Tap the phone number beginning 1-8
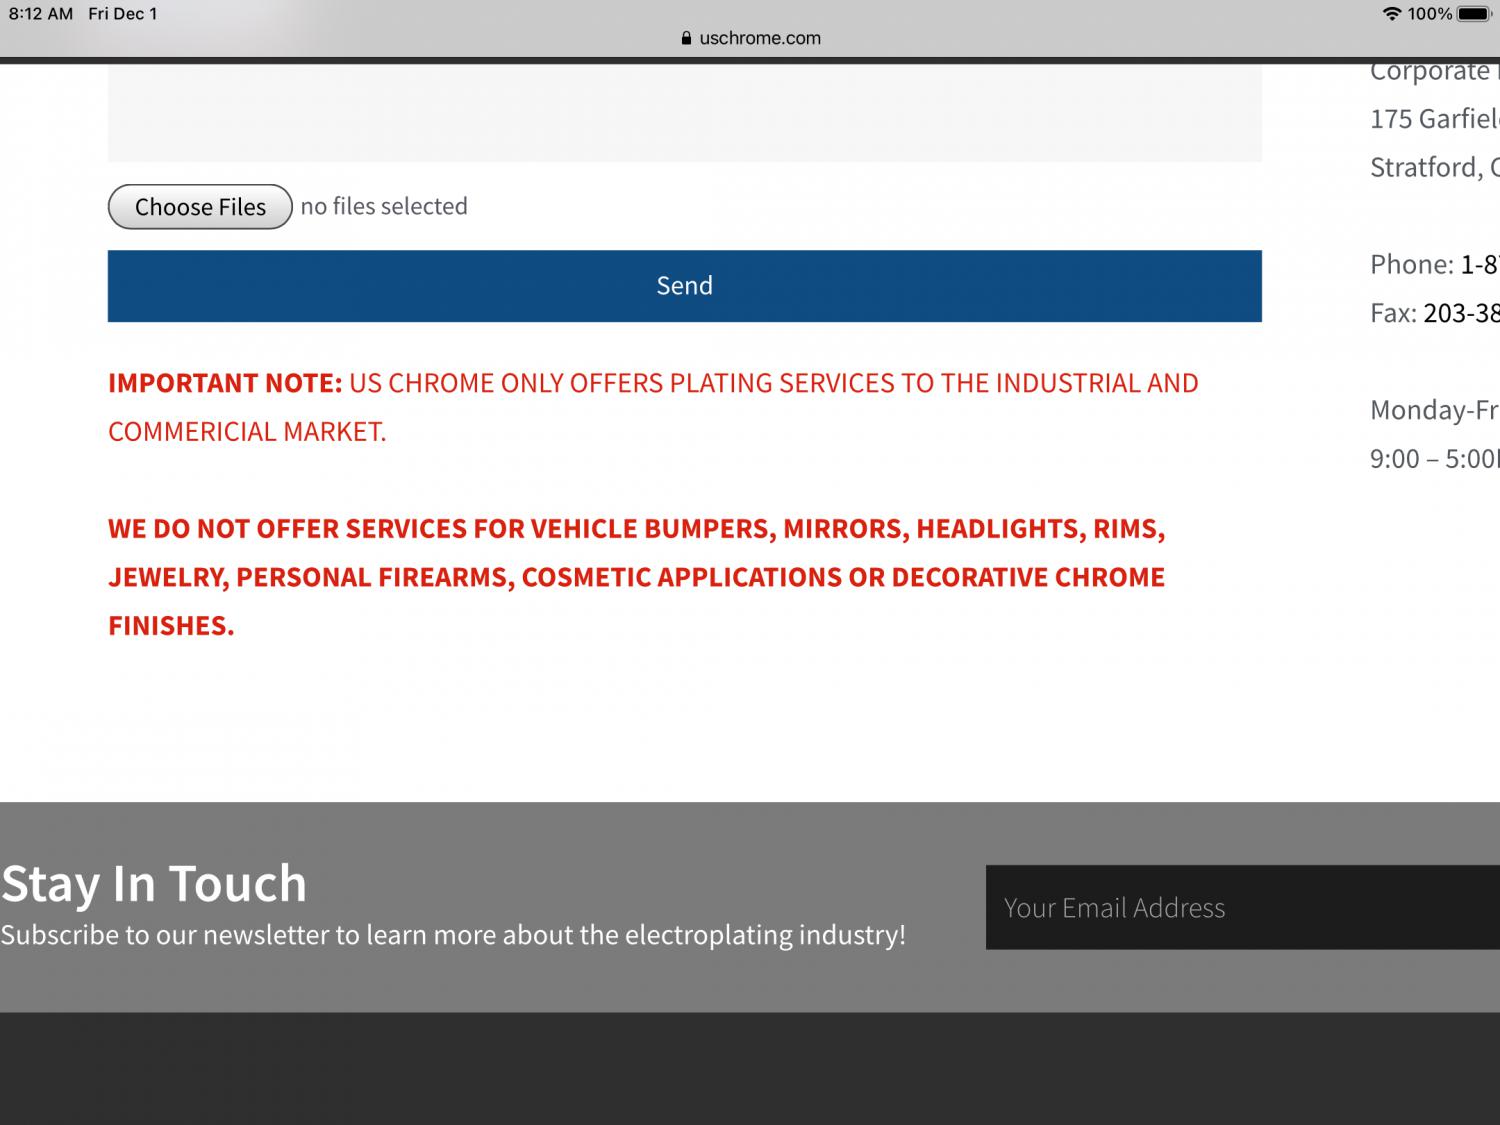The width and height of the screenshot is (1500, 1125). (1479, 265)
